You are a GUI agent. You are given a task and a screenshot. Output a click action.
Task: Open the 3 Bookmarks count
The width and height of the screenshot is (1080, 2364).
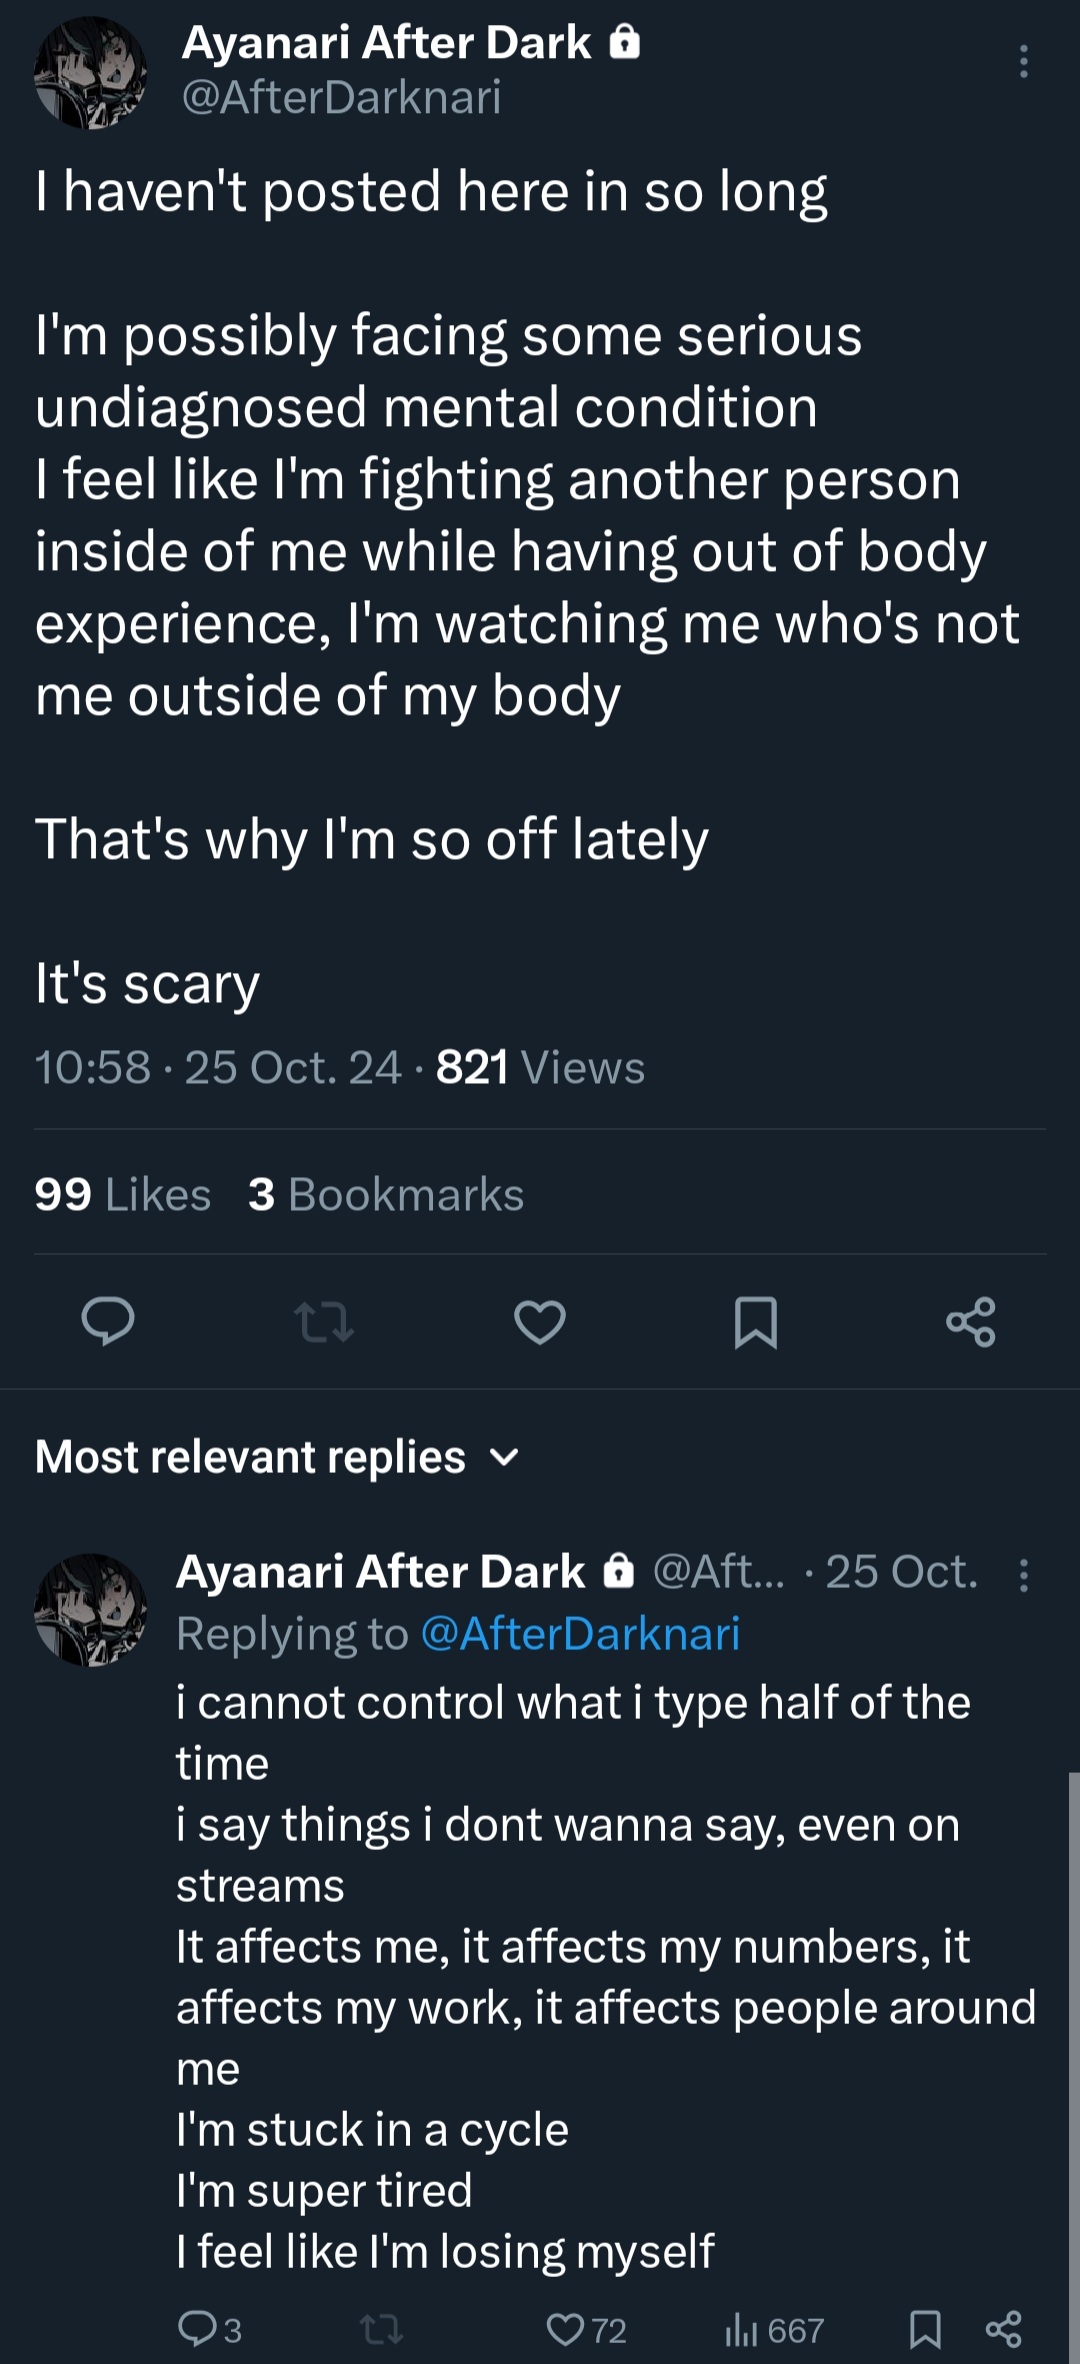tap(386, 1194)
